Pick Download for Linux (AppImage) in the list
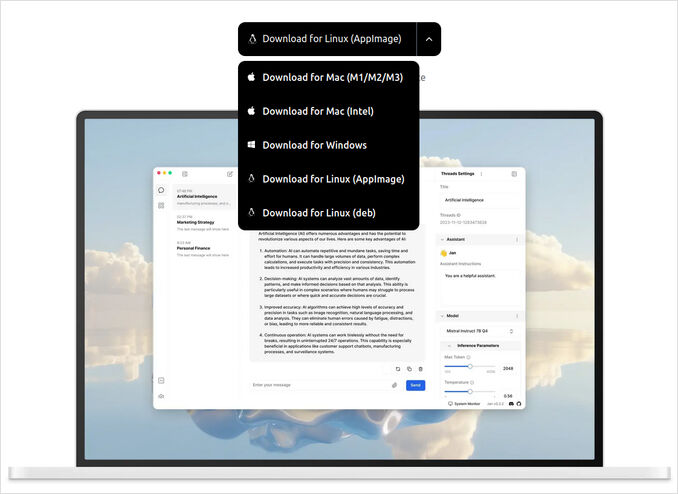 329,179
